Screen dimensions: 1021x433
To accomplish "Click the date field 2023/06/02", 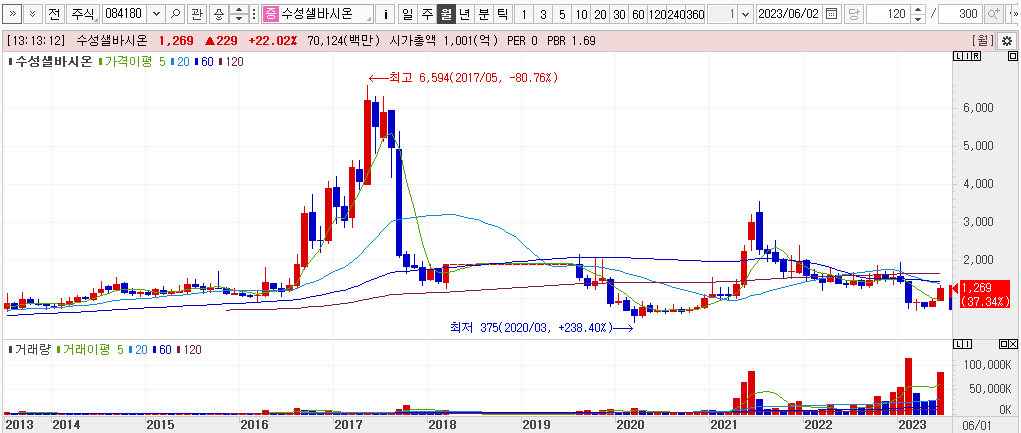I will point(789,14).
